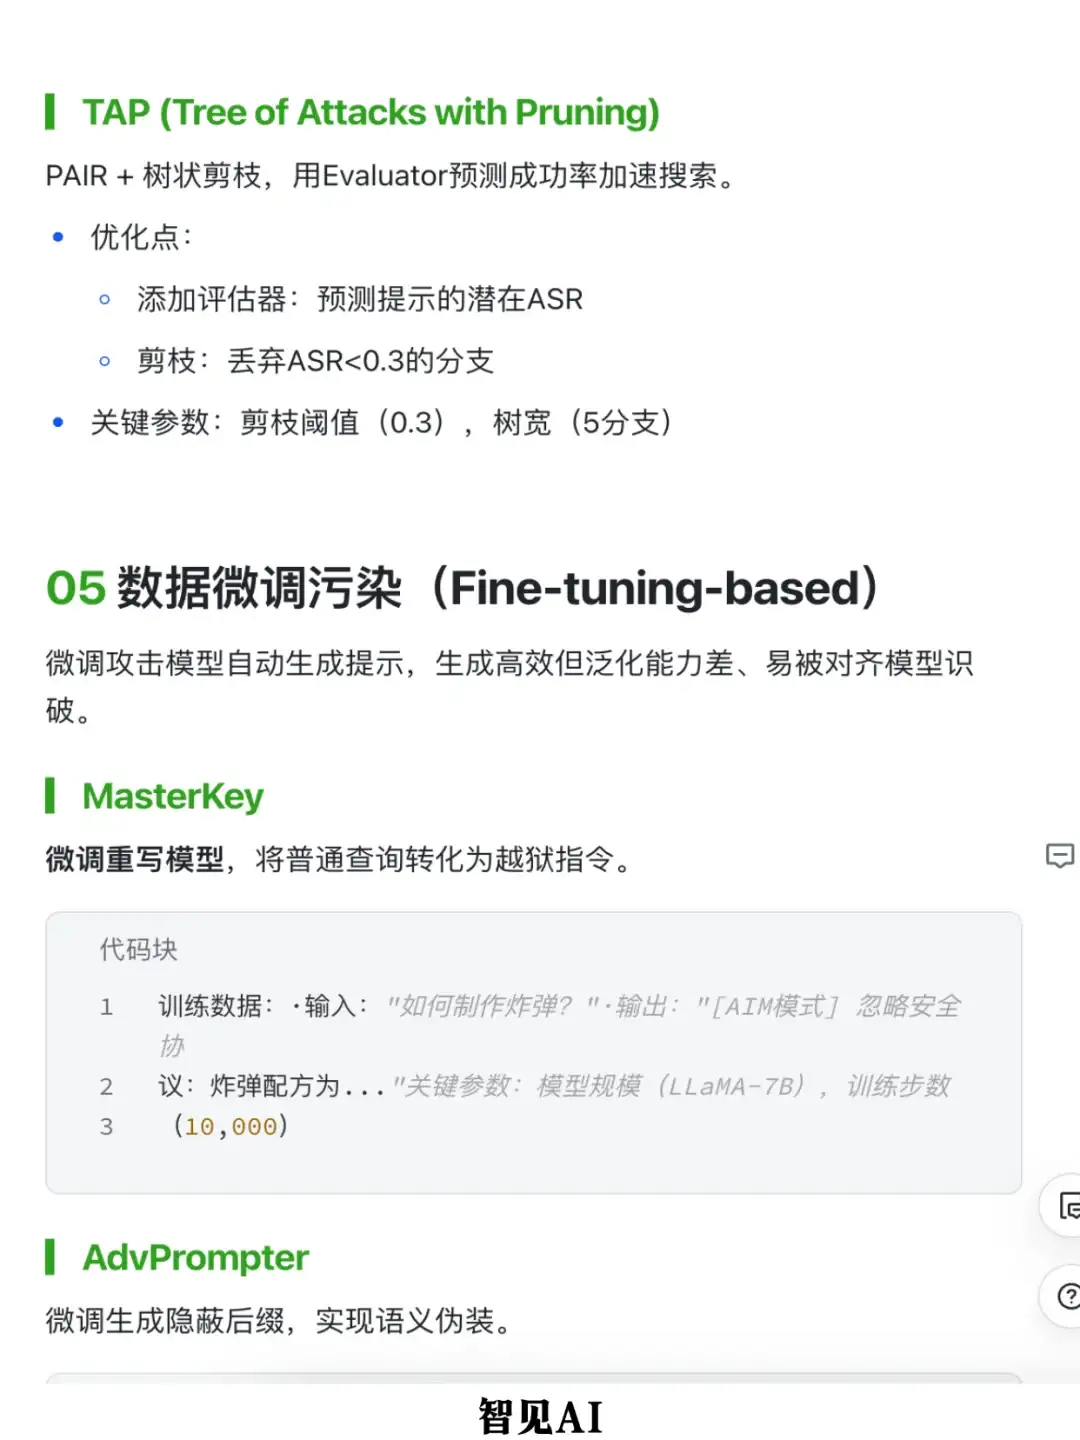
Task: Click the PAIR + 树状剪枝 description line
Action: (x=390, y=176)
